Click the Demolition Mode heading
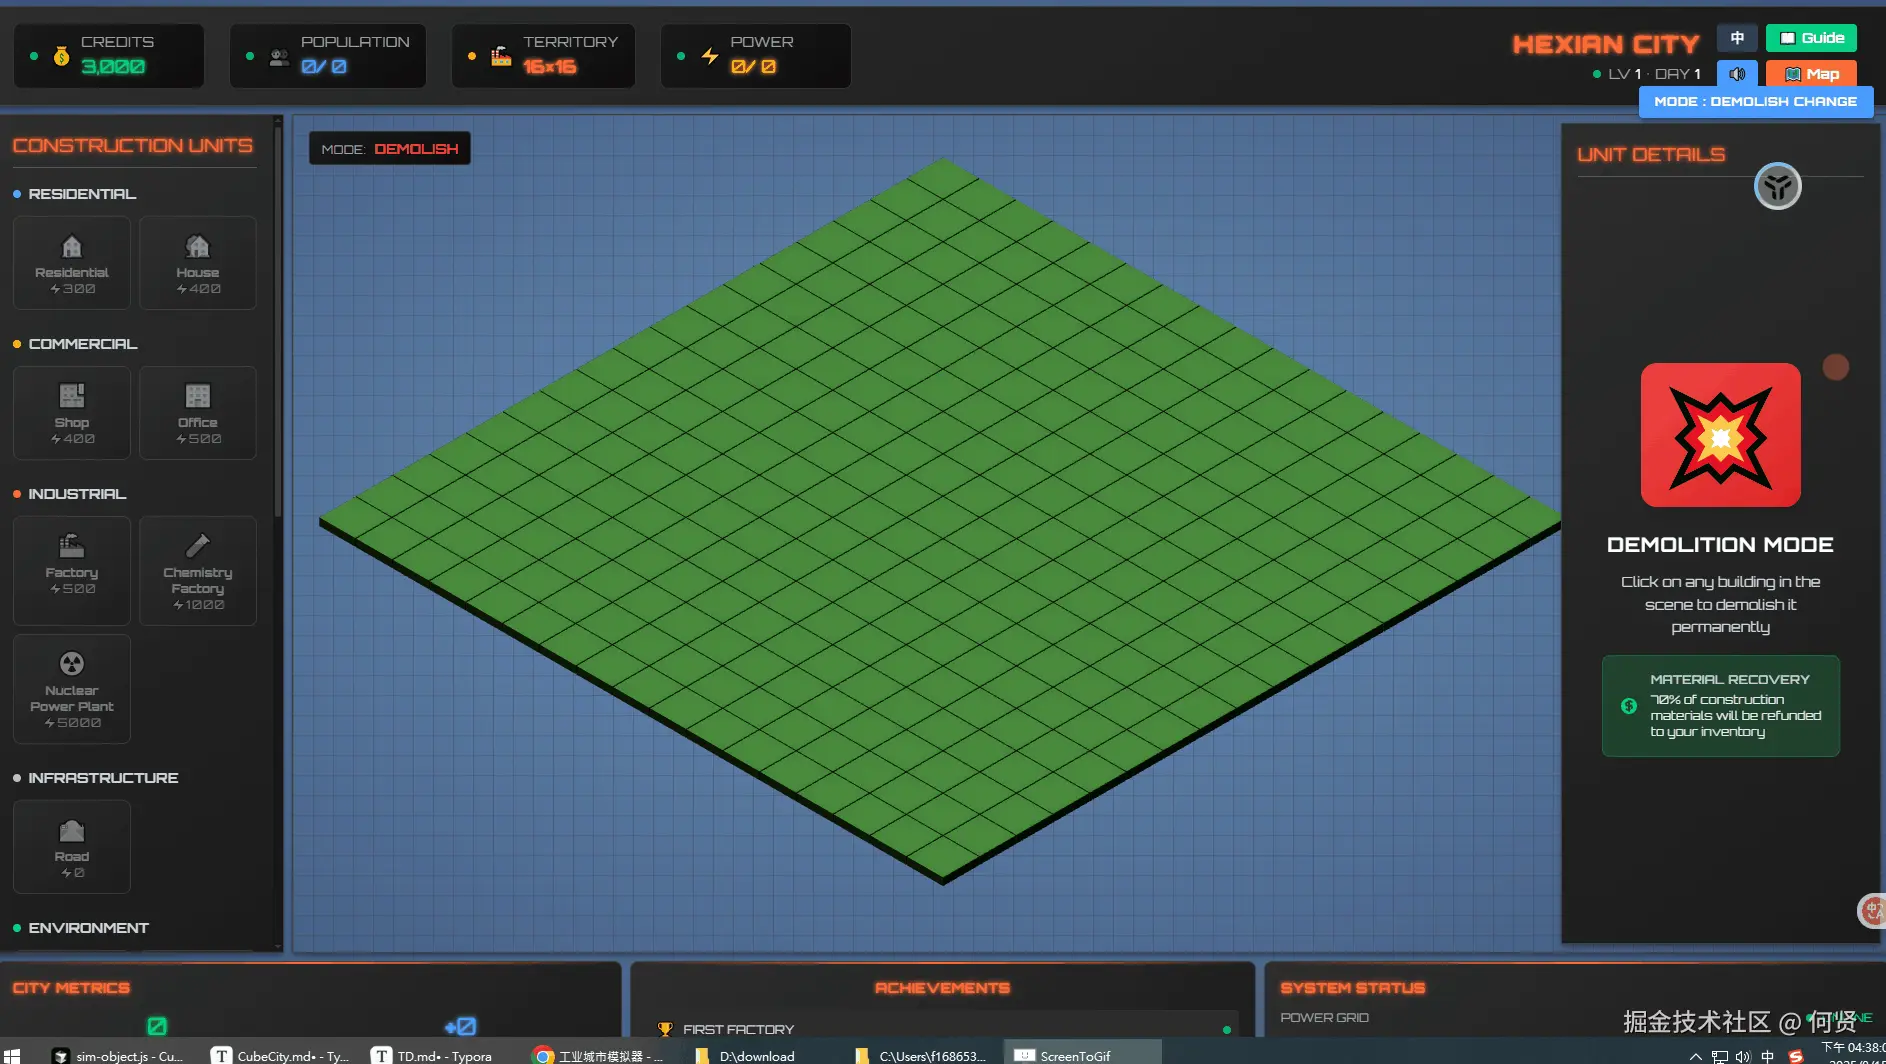 1720,545
